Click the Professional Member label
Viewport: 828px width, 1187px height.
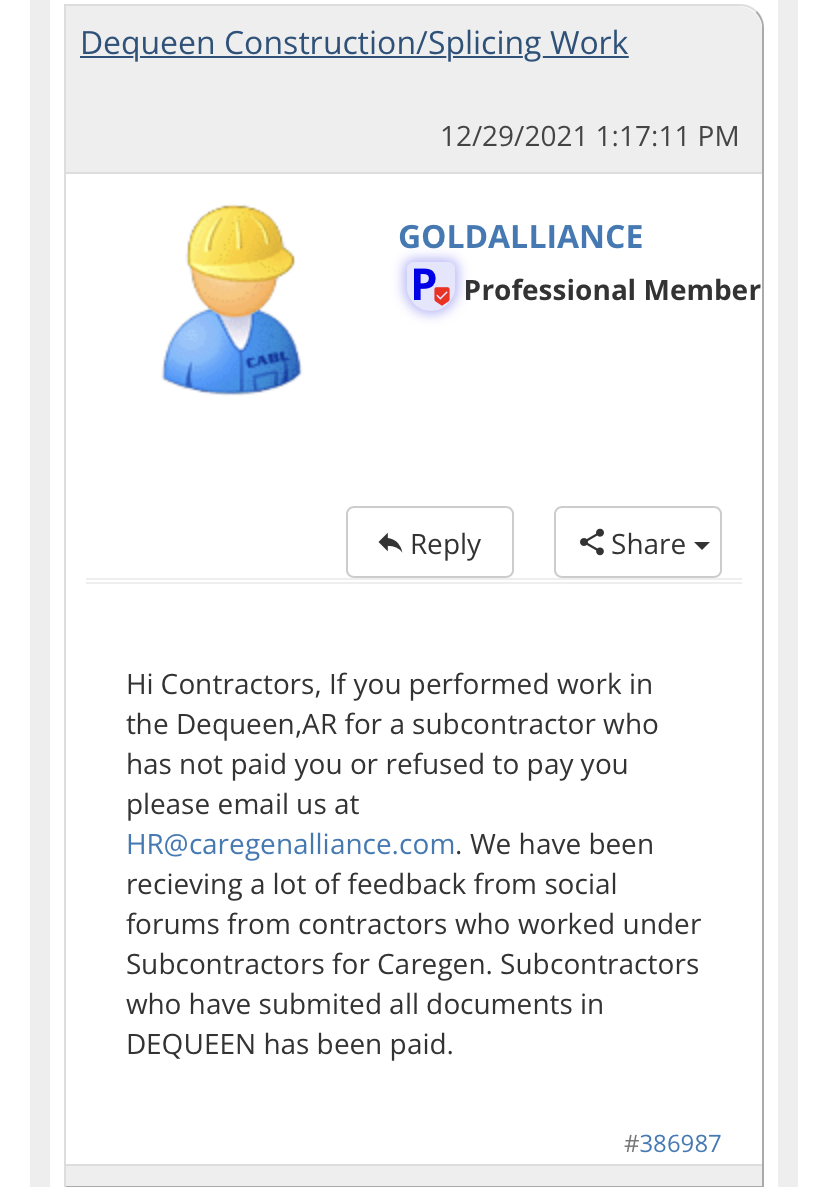coord(612,290)
